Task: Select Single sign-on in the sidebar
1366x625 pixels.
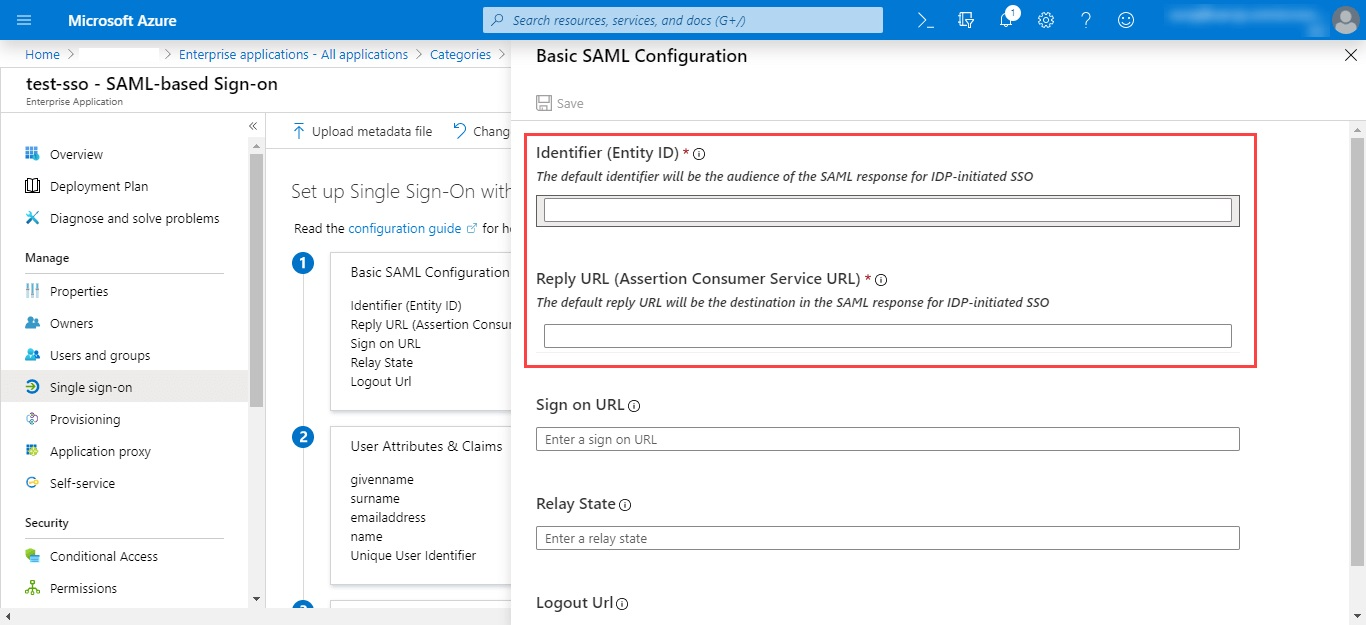Action: (125, 387)
